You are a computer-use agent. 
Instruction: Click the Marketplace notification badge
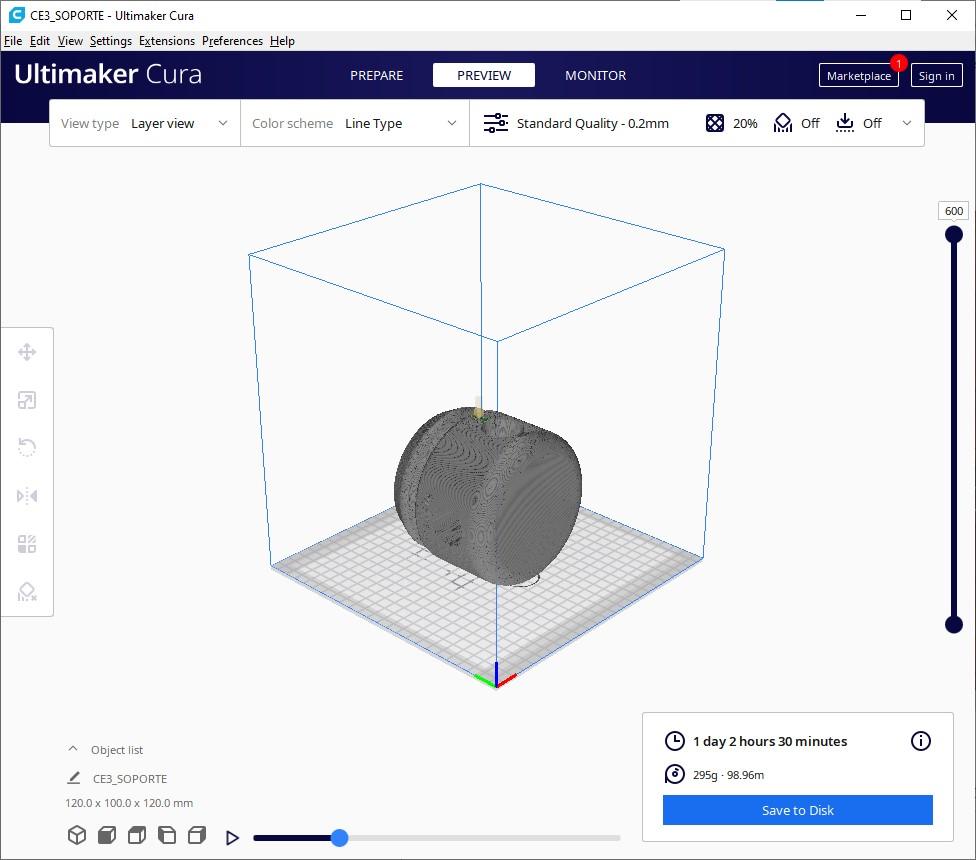tap(898, 63)
